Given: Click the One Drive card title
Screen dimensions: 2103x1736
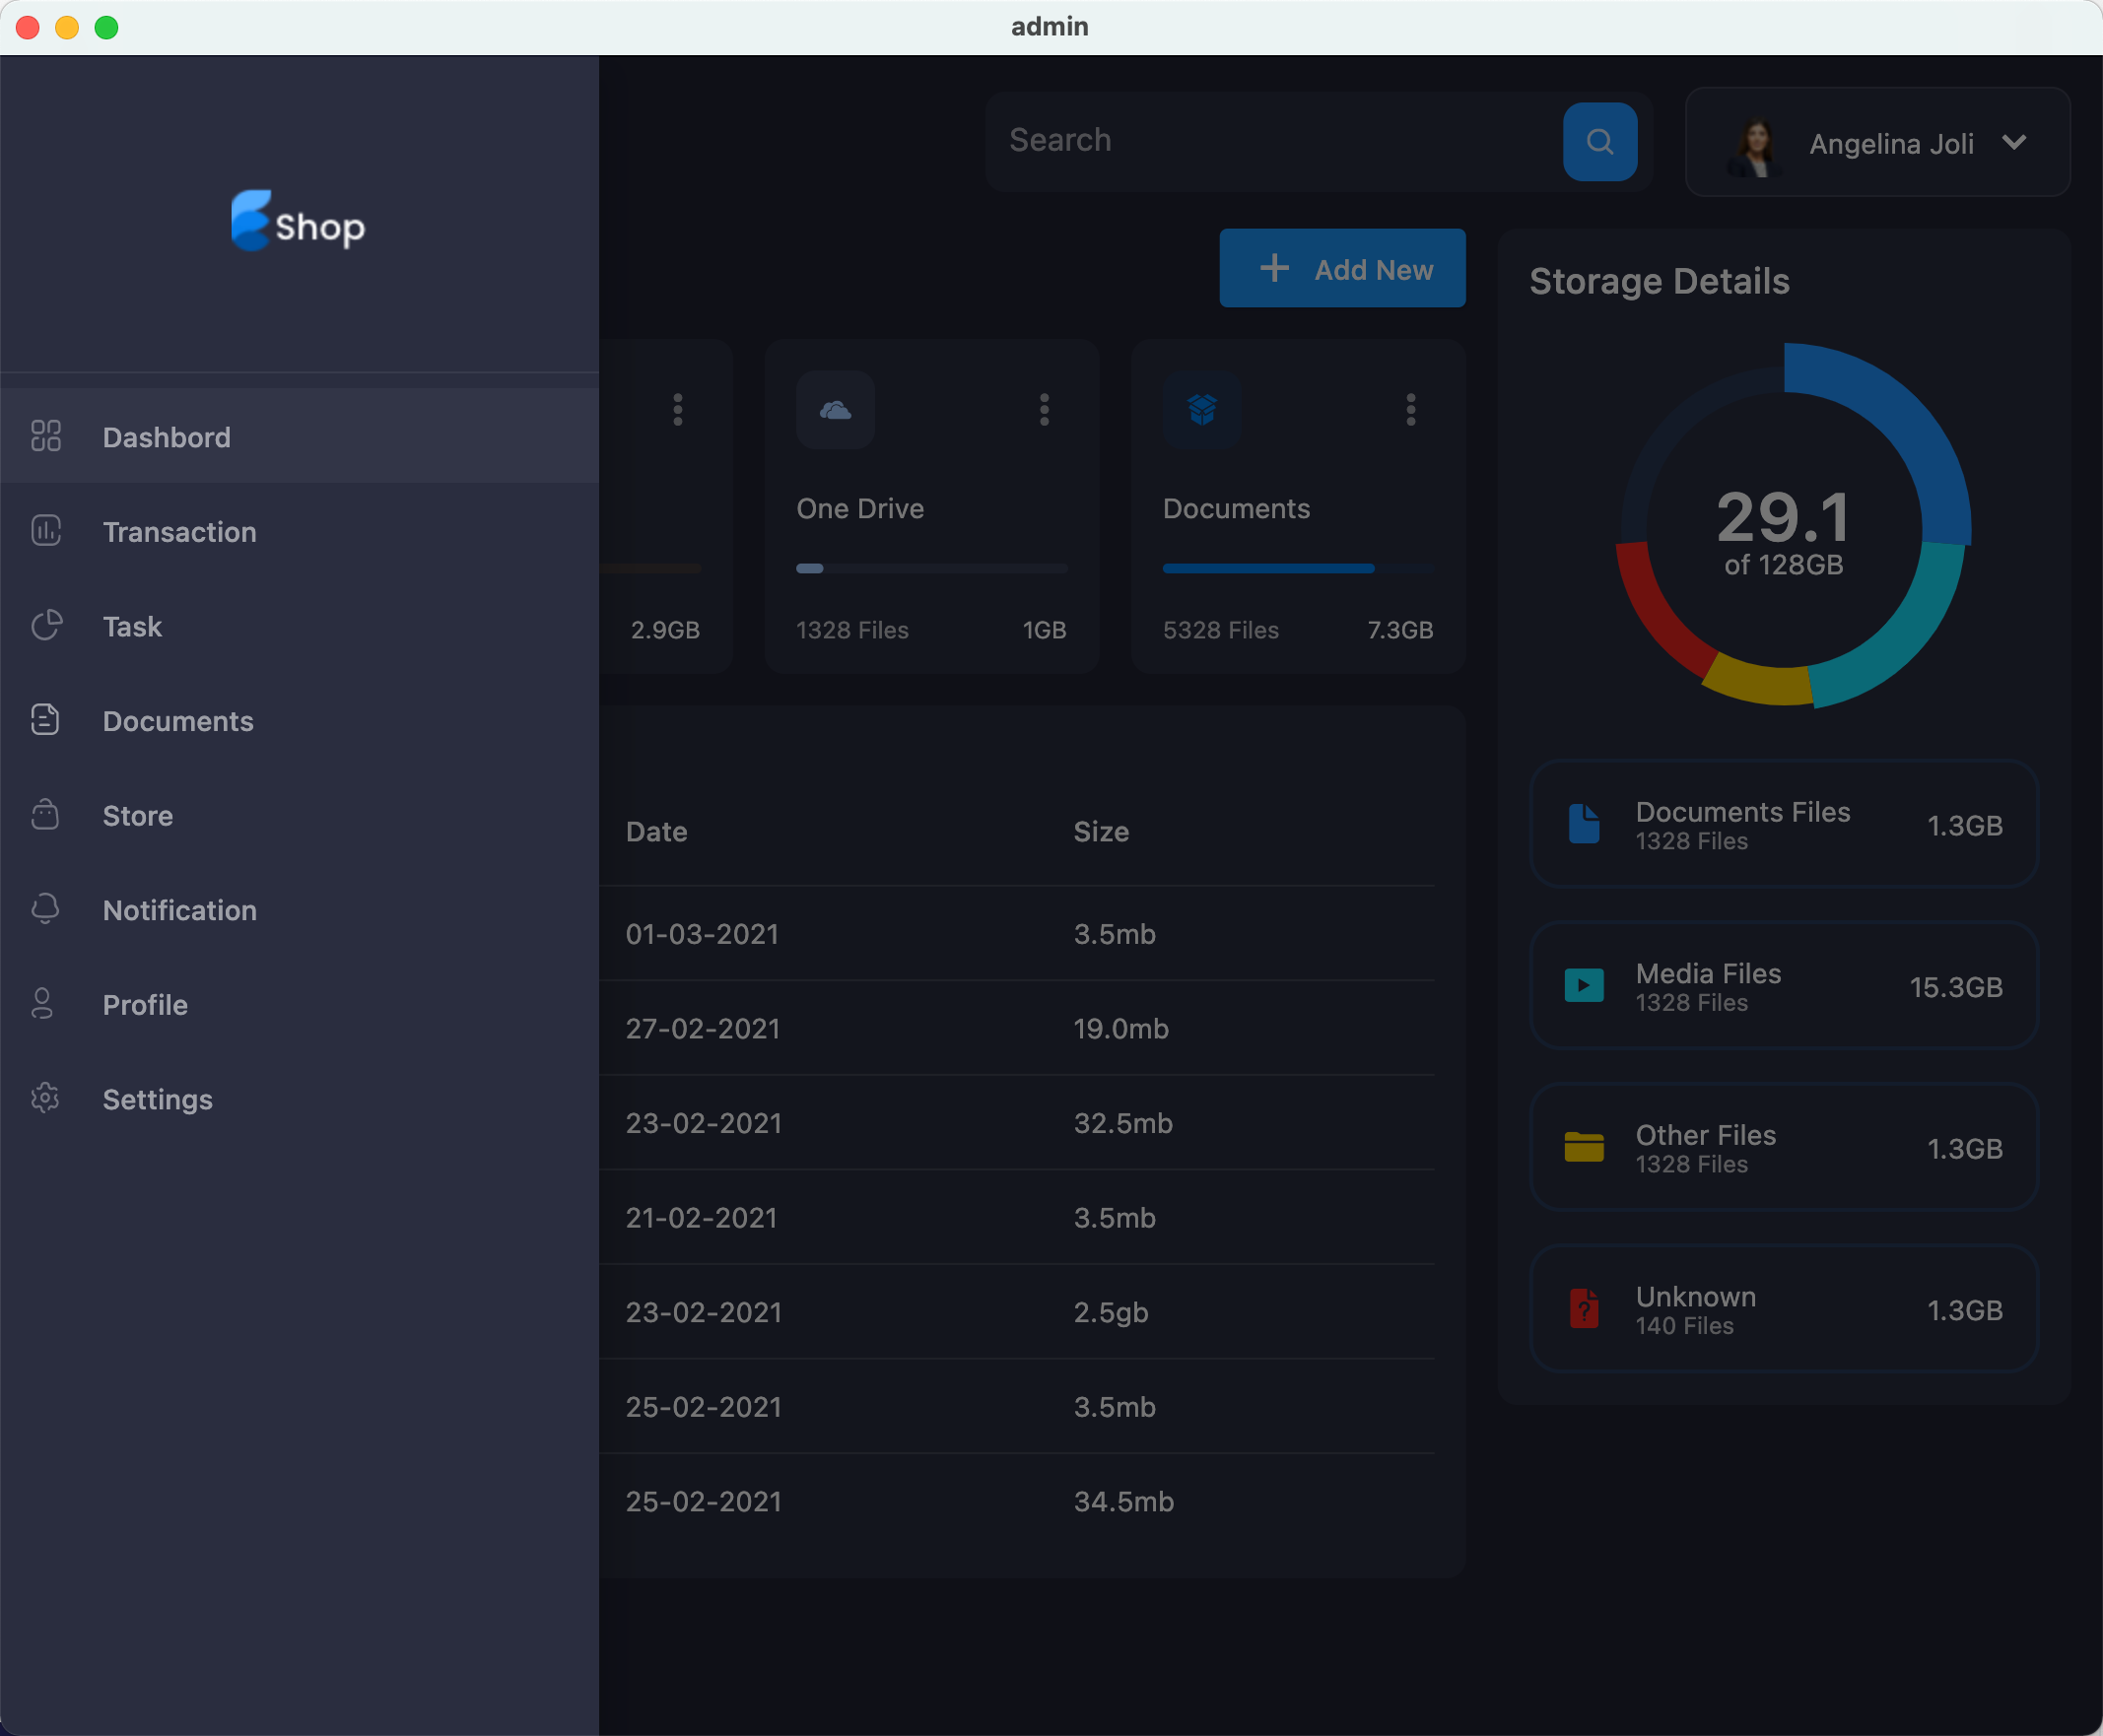Looking at the screenshot, I should click(x=860, y=508).
